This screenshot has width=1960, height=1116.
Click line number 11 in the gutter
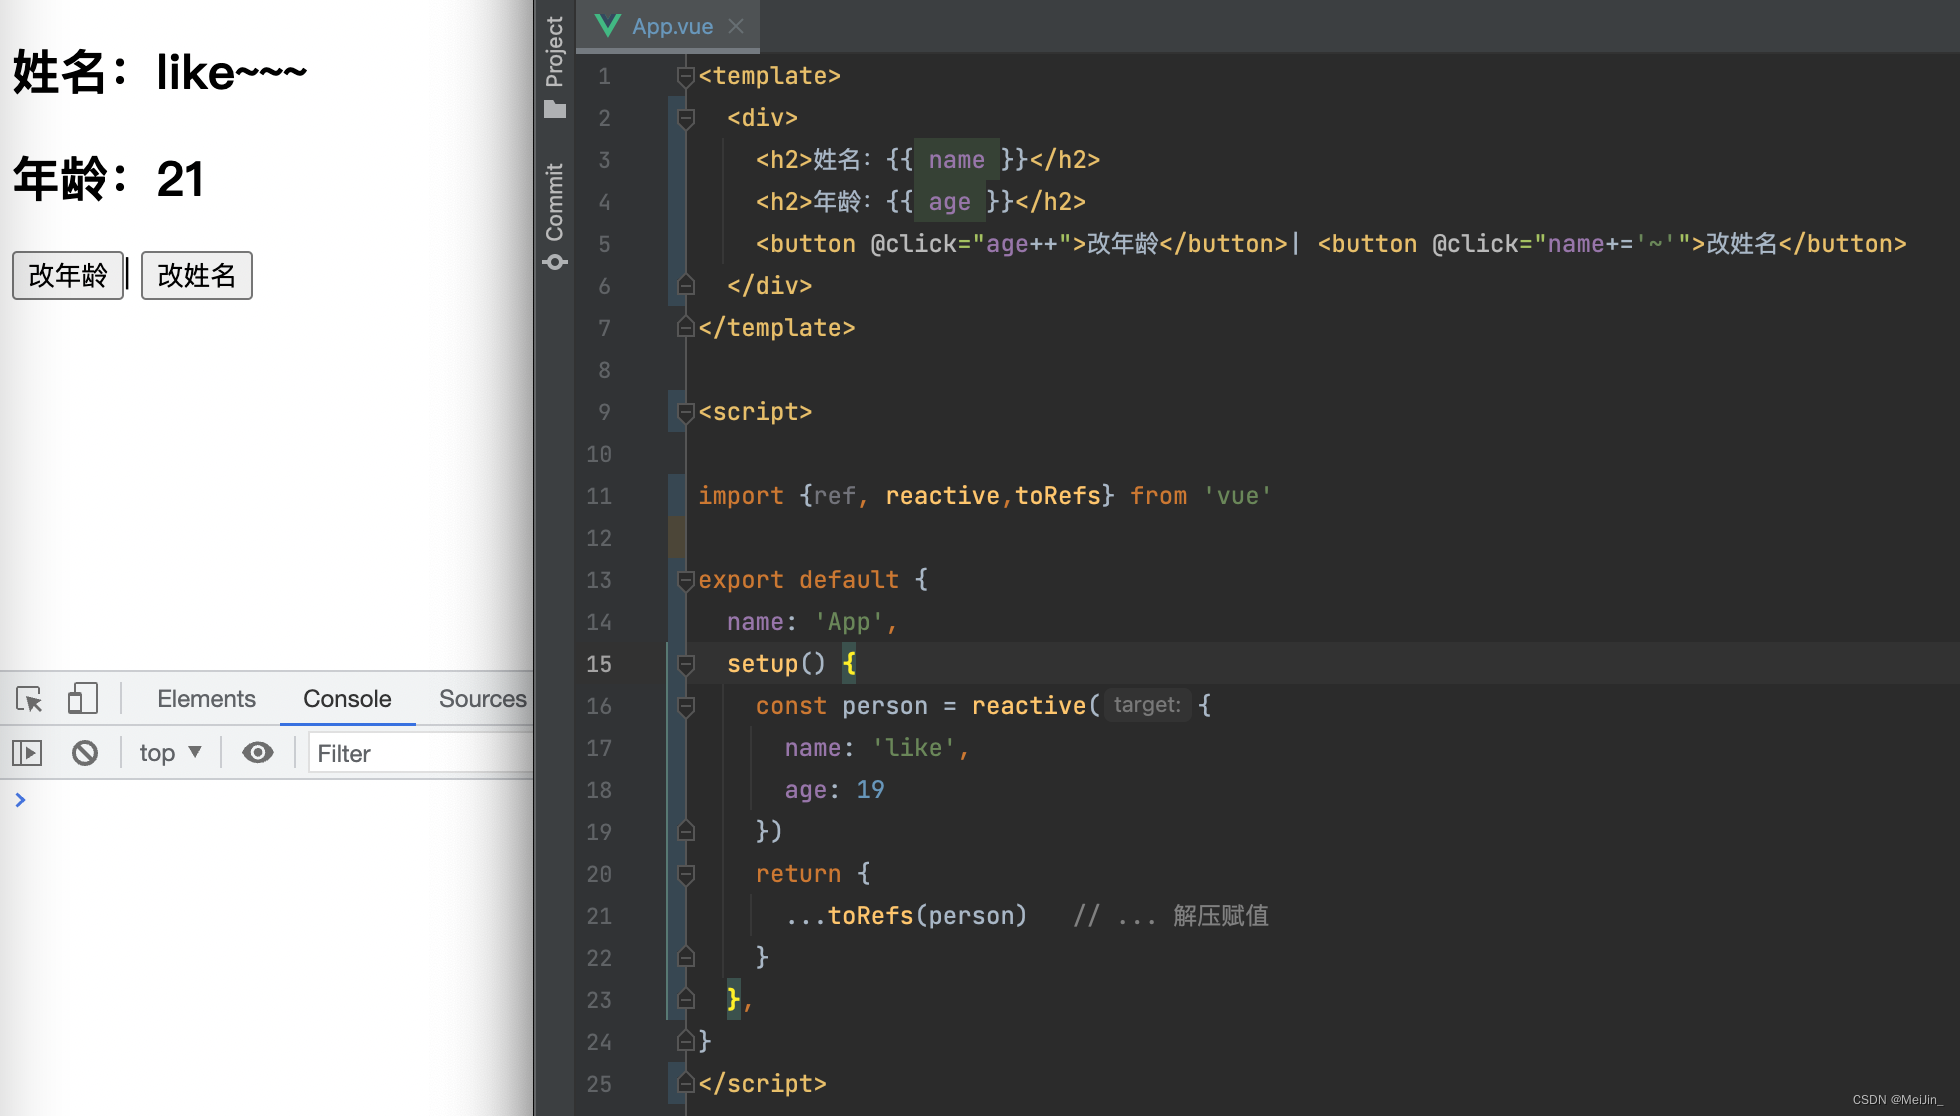click(599, 496)
